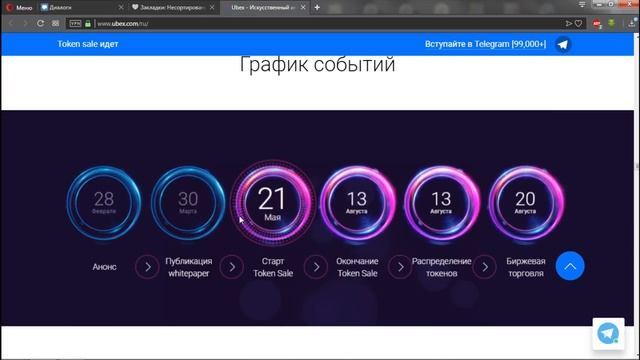Click the 'Биржевая торговля' label
This screenshot has width=640, height=360.
tap(526, 267)
